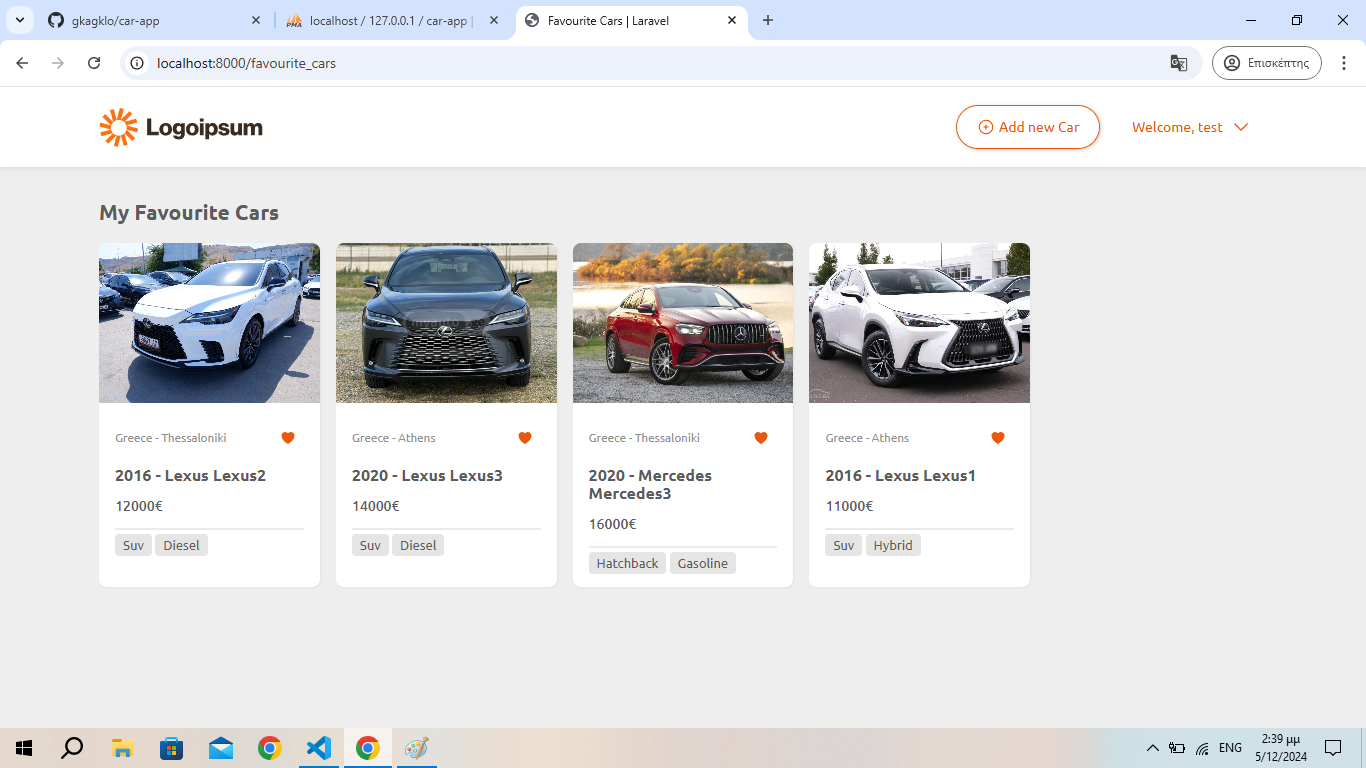This screenshot has width=1366, height=768.
Task: Click the Suv tag on Lexus3 card
Action: click(x=370, y=545)
